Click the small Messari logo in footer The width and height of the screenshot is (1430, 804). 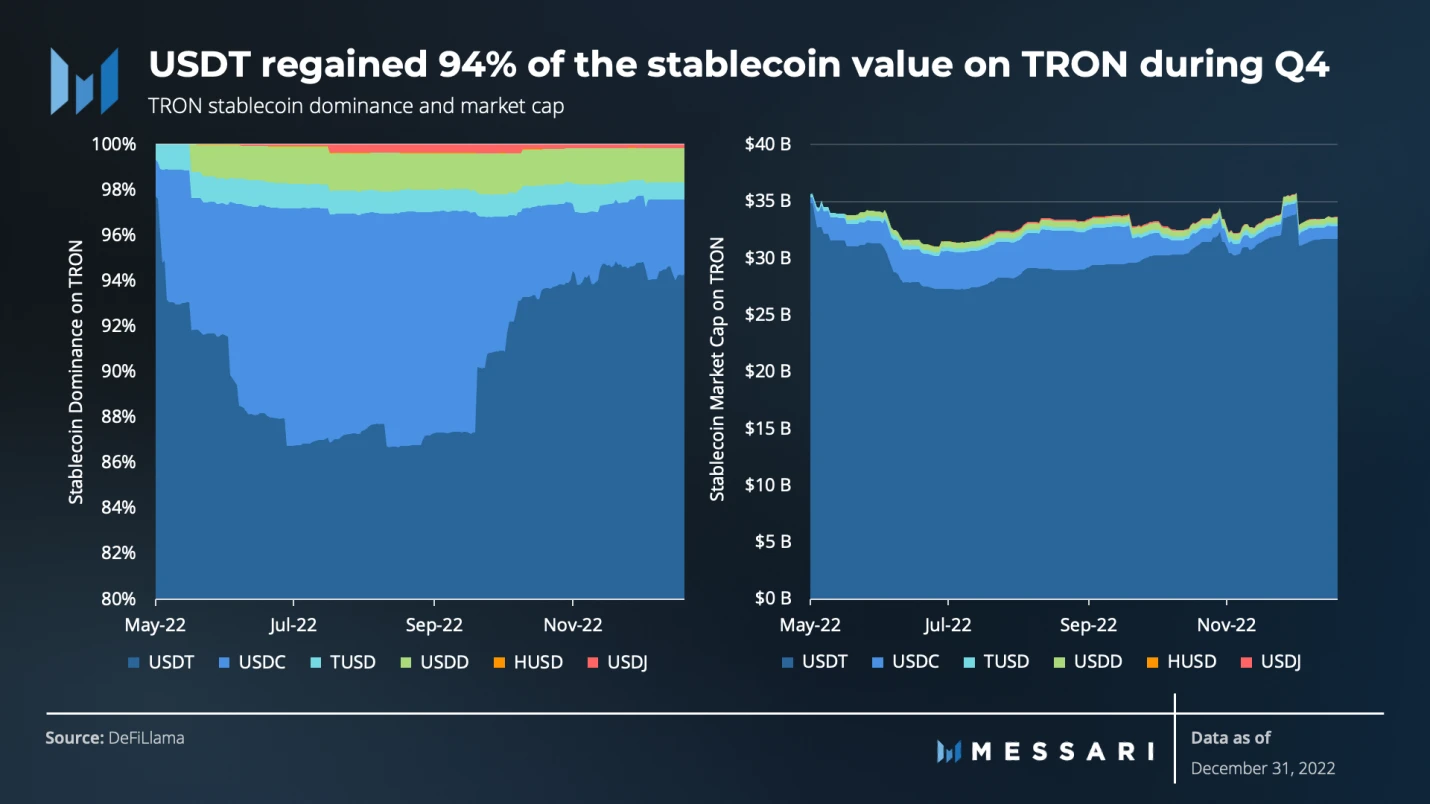click(949, 751)
